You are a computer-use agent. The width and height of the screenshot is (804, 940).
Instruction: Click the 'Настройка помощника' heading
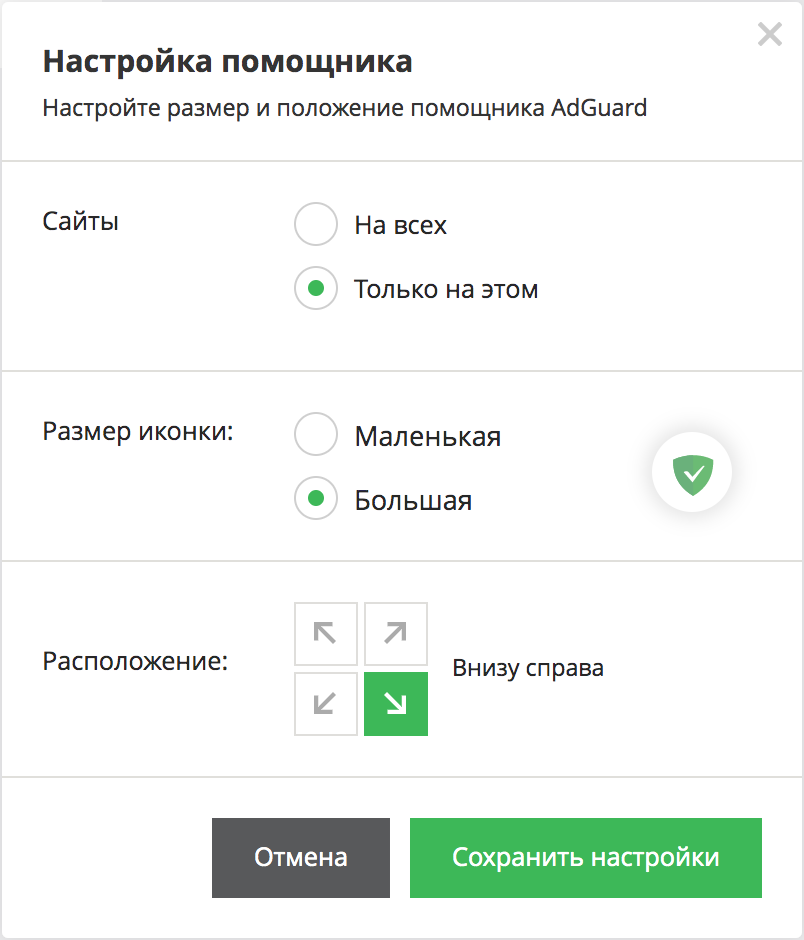(x=228, y=61)
